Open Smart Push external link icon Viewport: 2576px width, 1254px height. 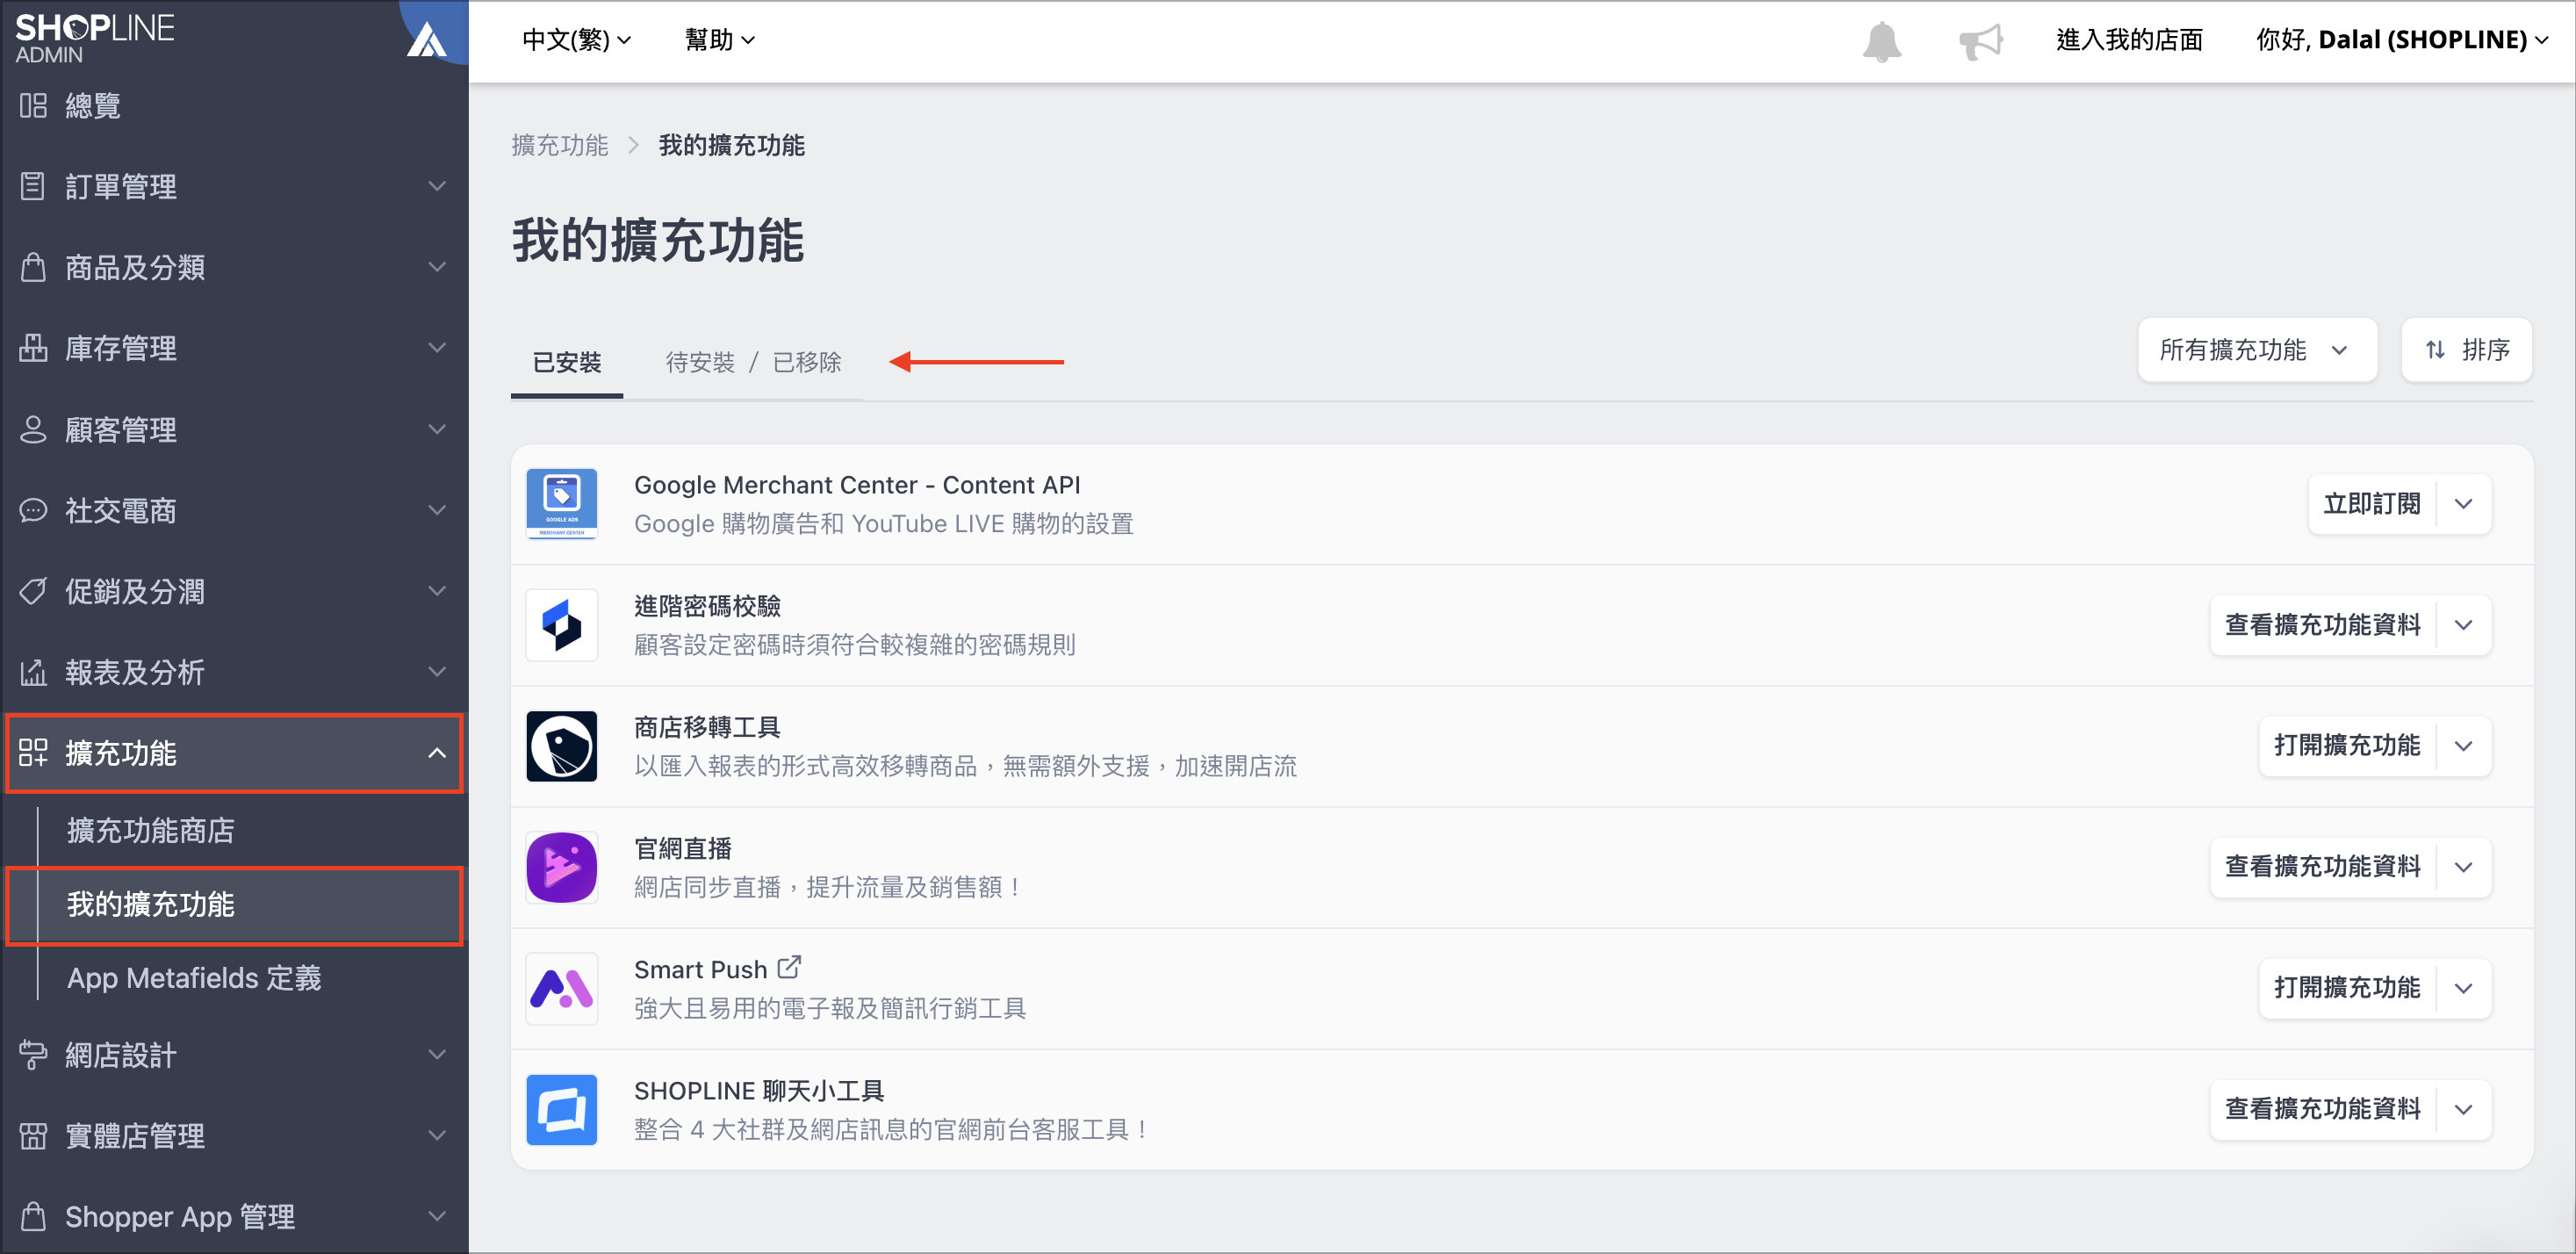[789, 967]
